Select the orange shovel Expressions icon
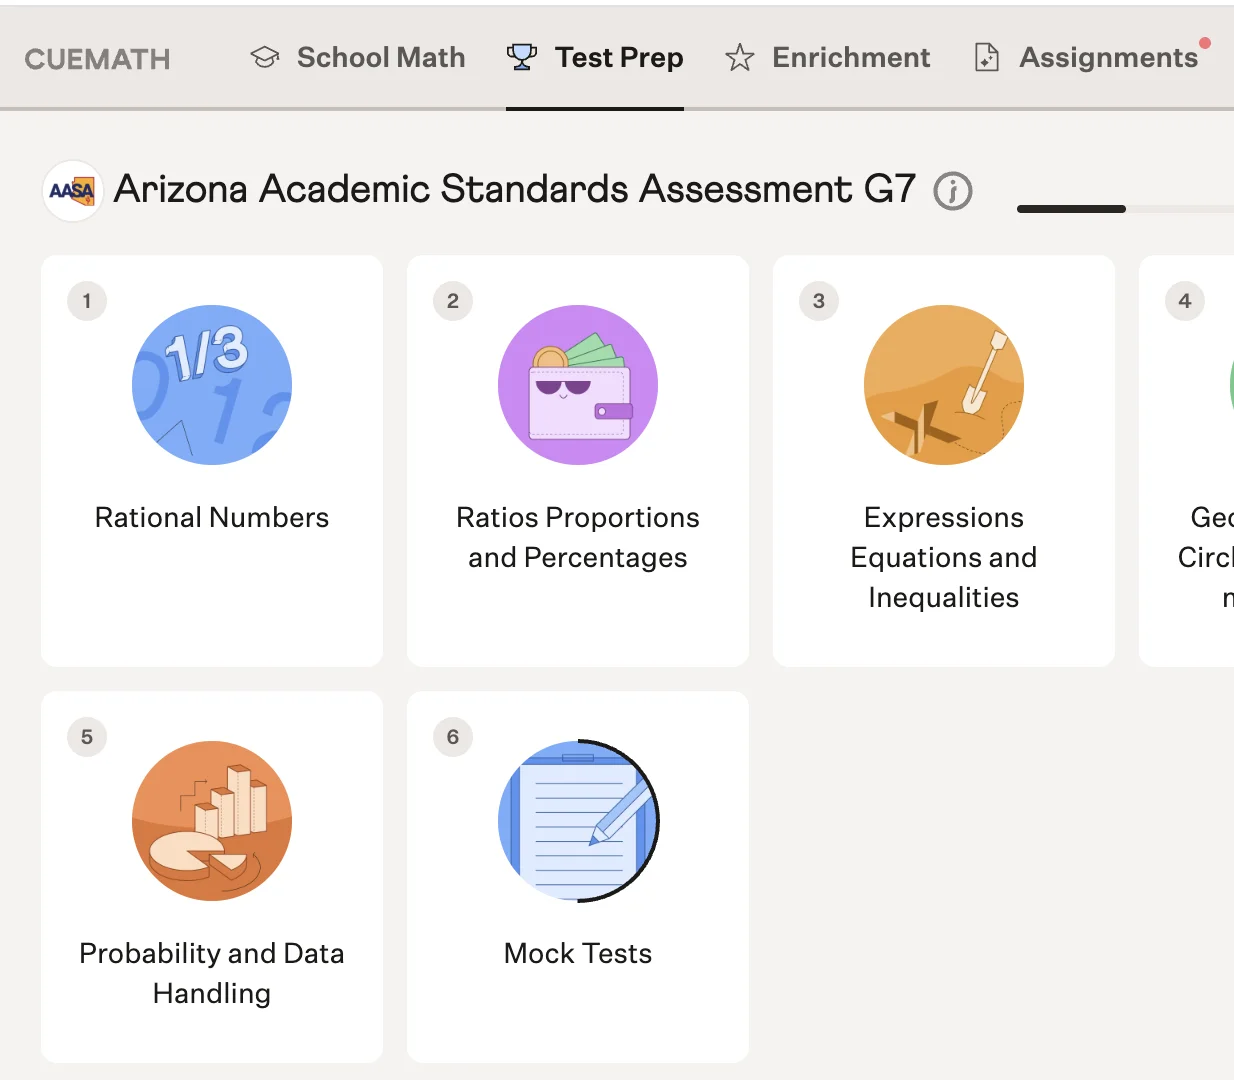Image resolution: width=1234 pixels, height=1080 pixels. (944, 385)
